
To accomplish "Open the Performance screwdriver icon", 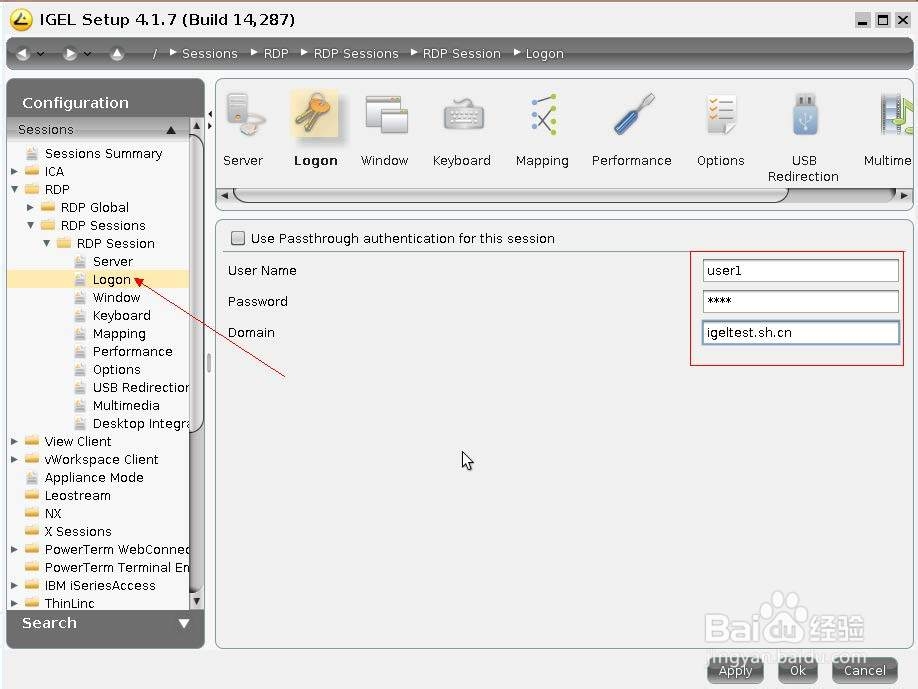I will coord(633,115).
